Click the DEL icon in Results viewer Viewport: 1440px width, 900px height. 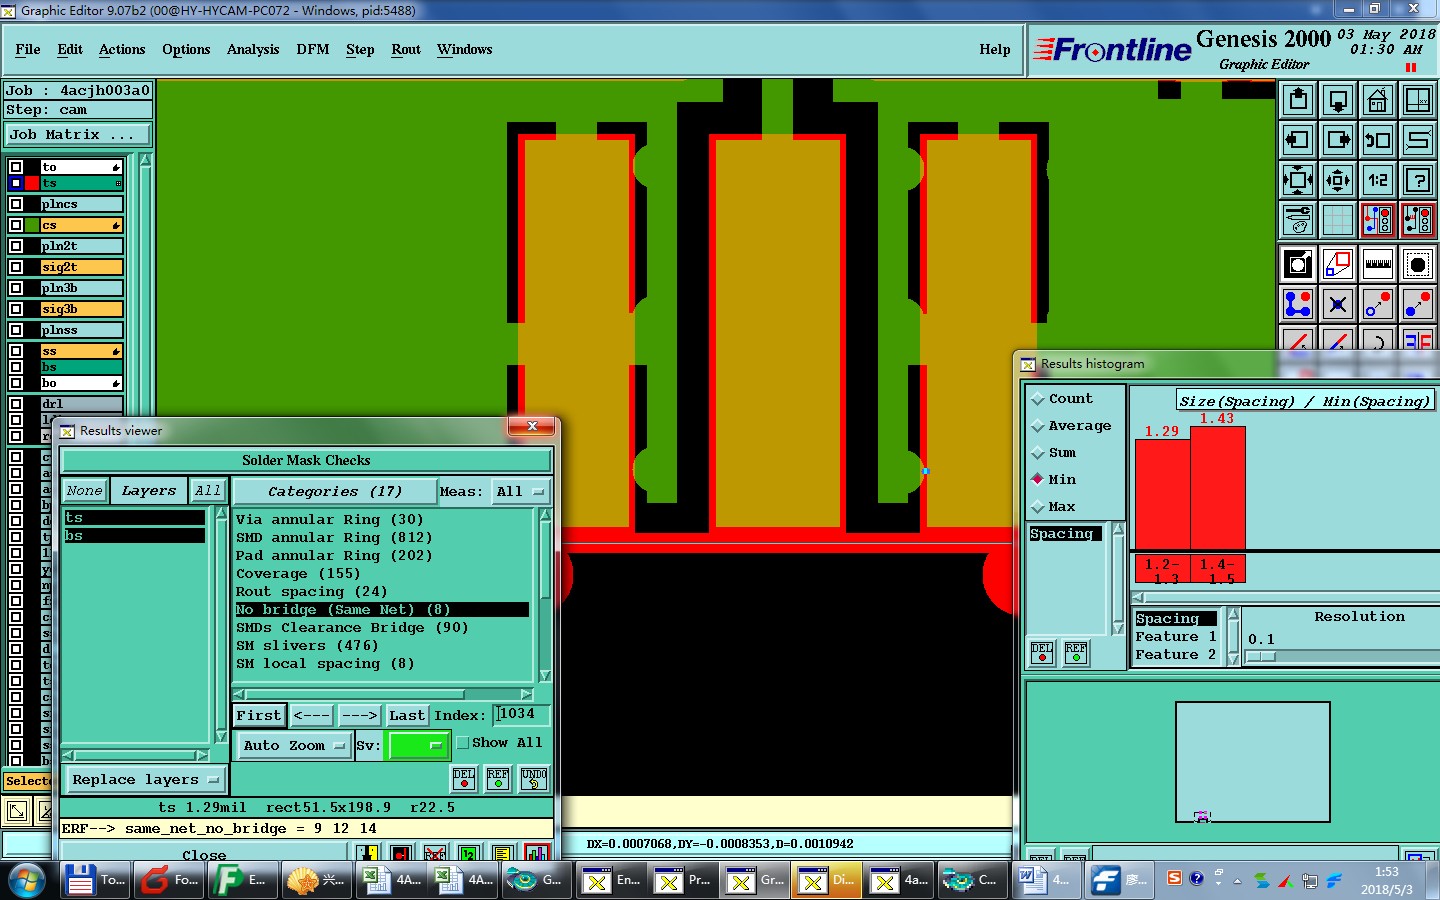[x=464, y=779]
